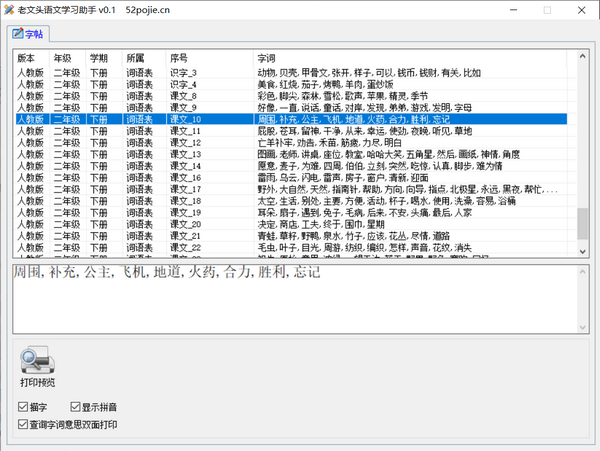Disable 查询字词意思双面打印 checkbox
600x451 pixels.
point(23,425)
